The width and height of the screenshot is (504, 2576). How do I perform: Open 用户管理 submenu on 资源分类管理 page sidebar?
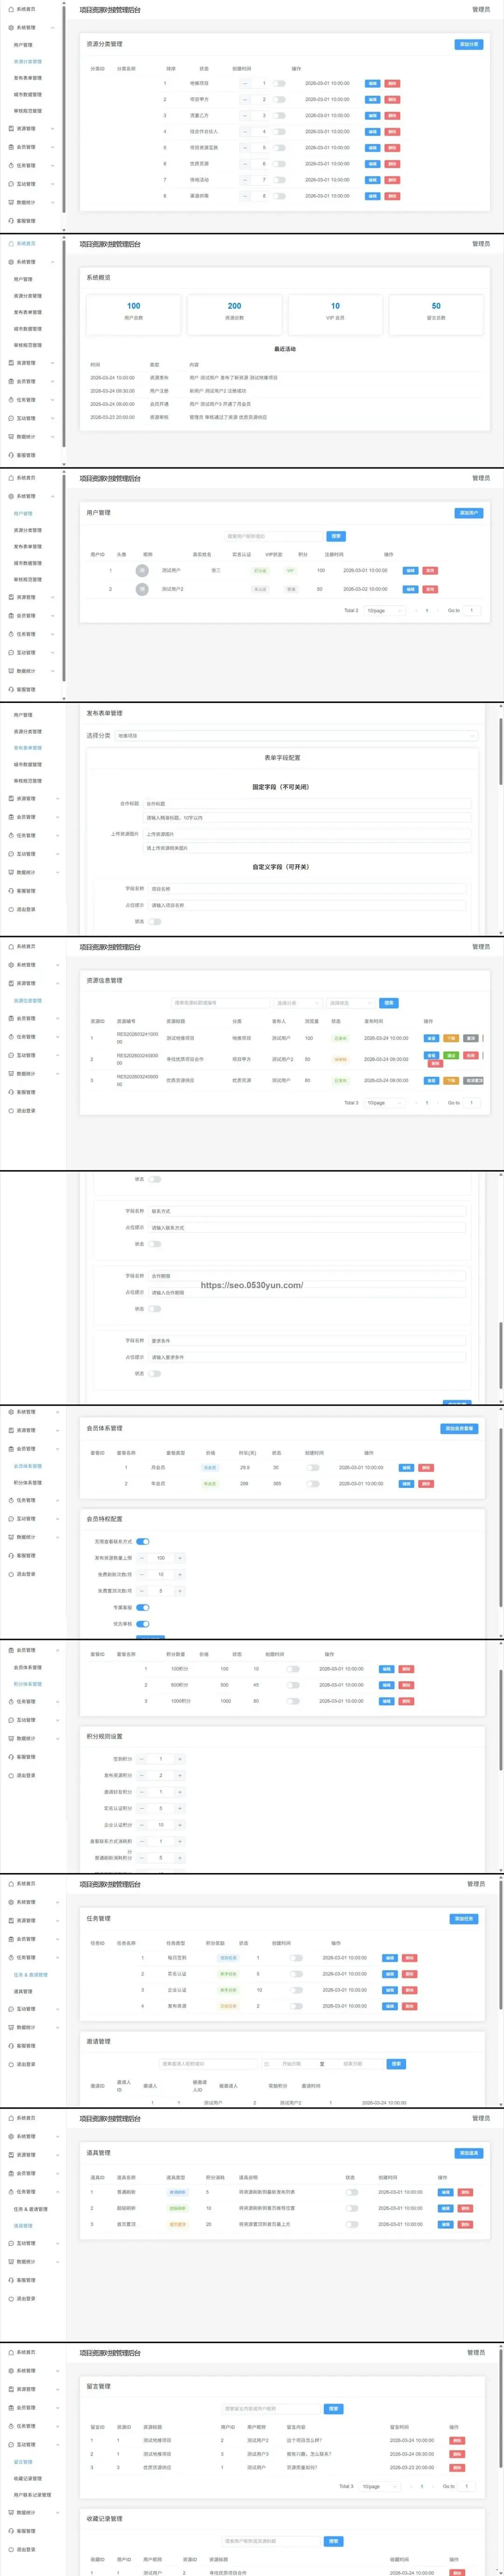[x=23, y=45]
